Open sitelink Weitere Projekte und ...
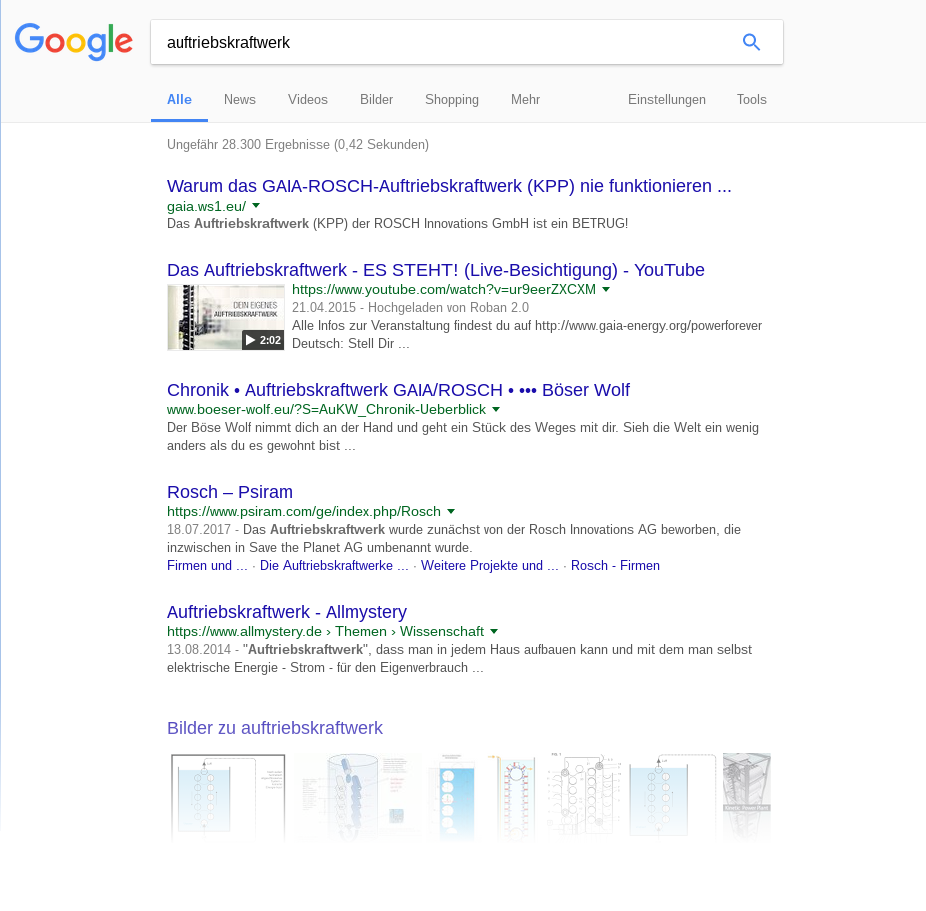 [489, 565]
